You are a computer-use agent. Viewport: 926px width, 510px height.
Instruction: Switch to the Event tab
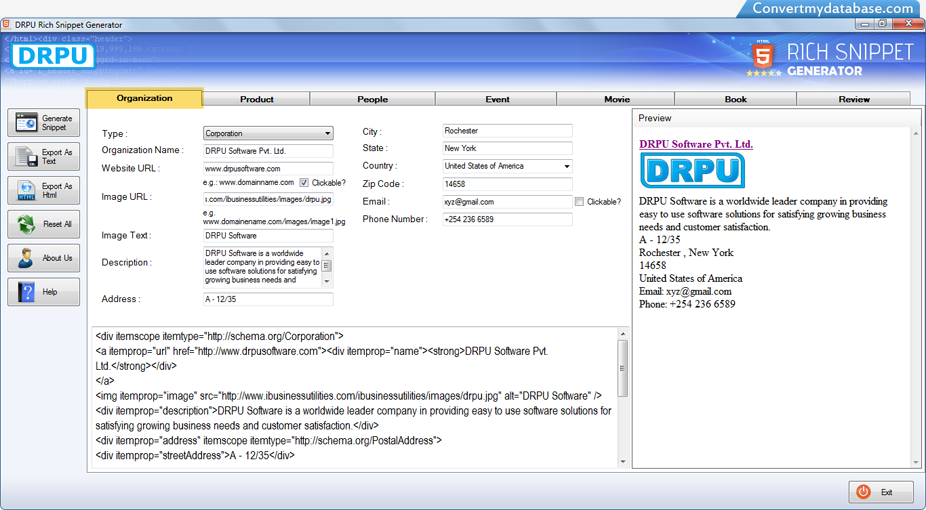tap(497, 99)
